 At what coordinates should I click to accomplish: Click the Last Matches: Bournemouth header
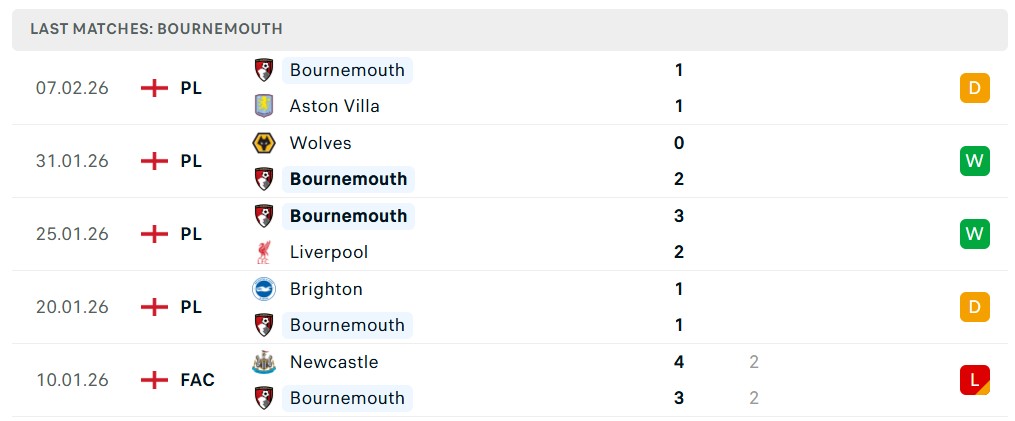[x=156, y=29]
